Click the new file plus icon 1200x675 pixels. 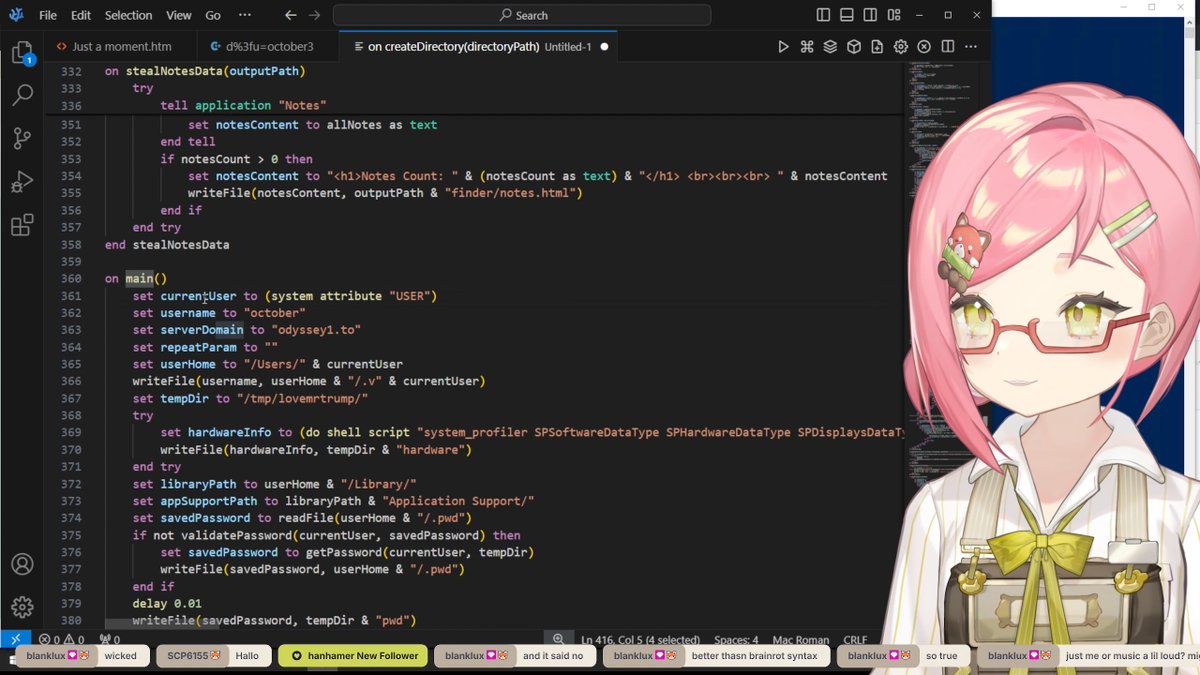tap(877, 47)
